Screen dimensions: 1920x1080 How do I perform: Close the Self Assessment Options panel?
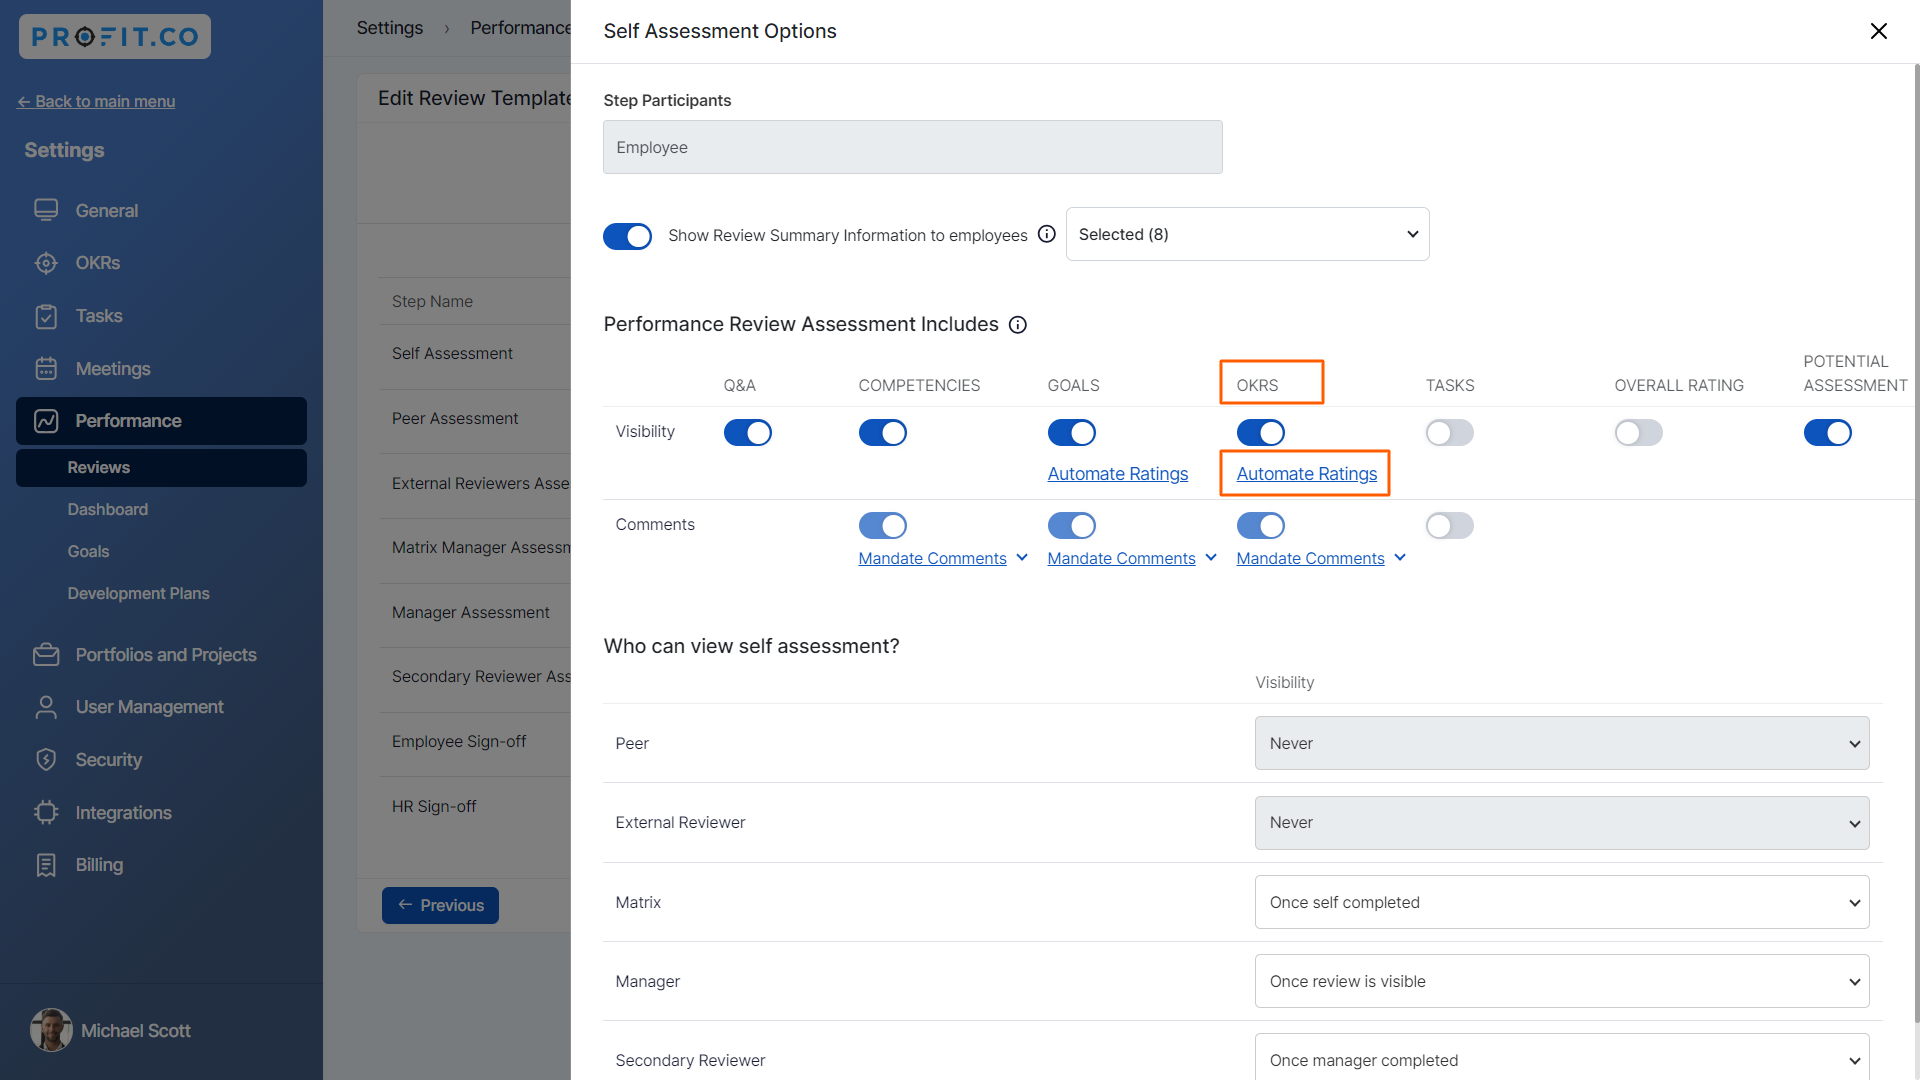[1878, 31]
